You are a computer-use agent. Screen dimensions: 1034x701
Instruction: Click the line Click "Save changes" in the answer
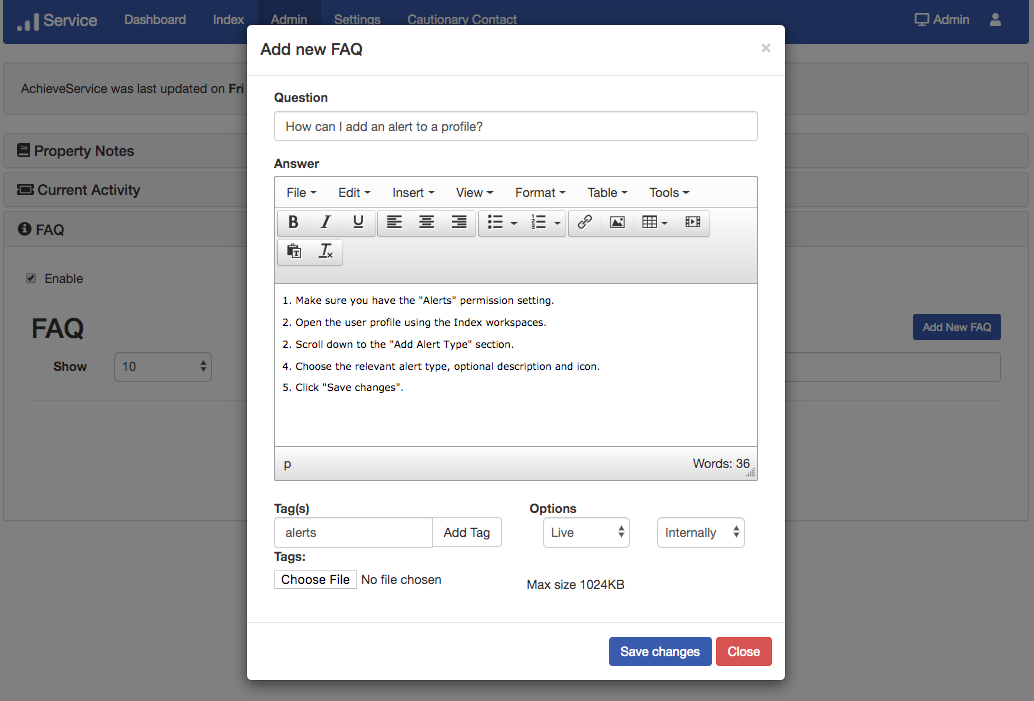(x=343, y=388)
